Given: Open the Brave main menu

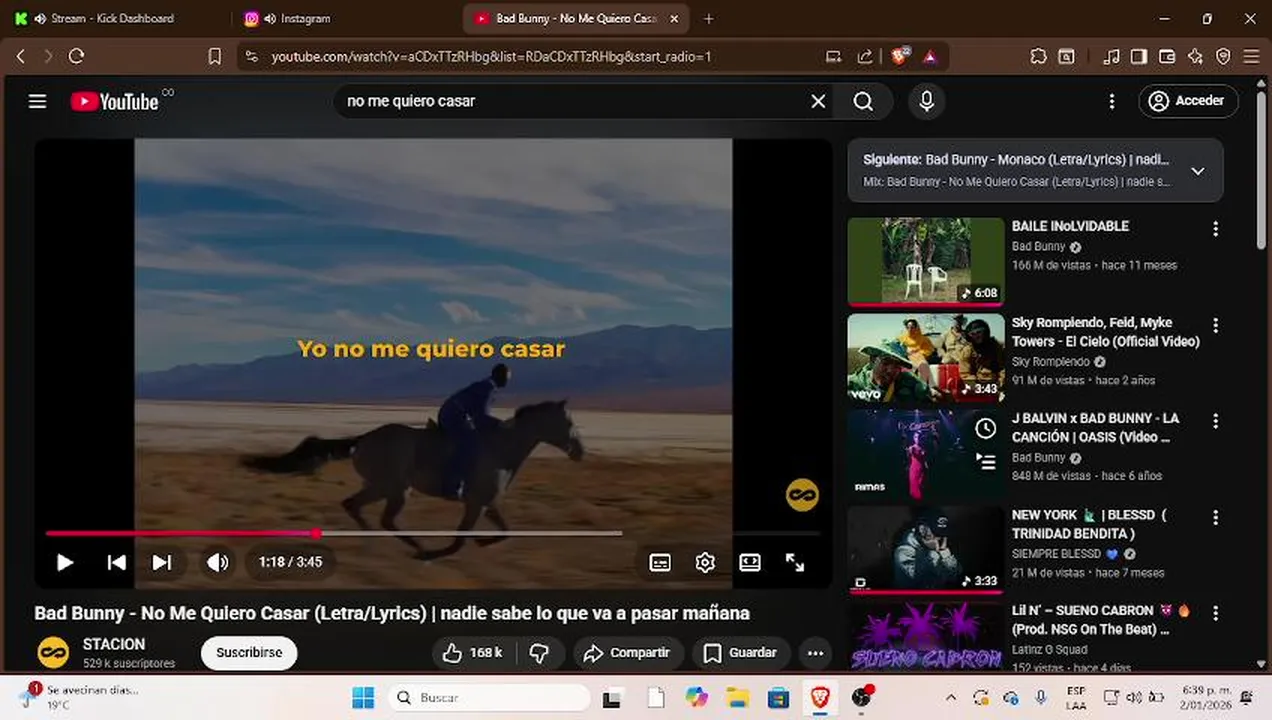Looking at the screenshot, I should tap(1251, 57).
